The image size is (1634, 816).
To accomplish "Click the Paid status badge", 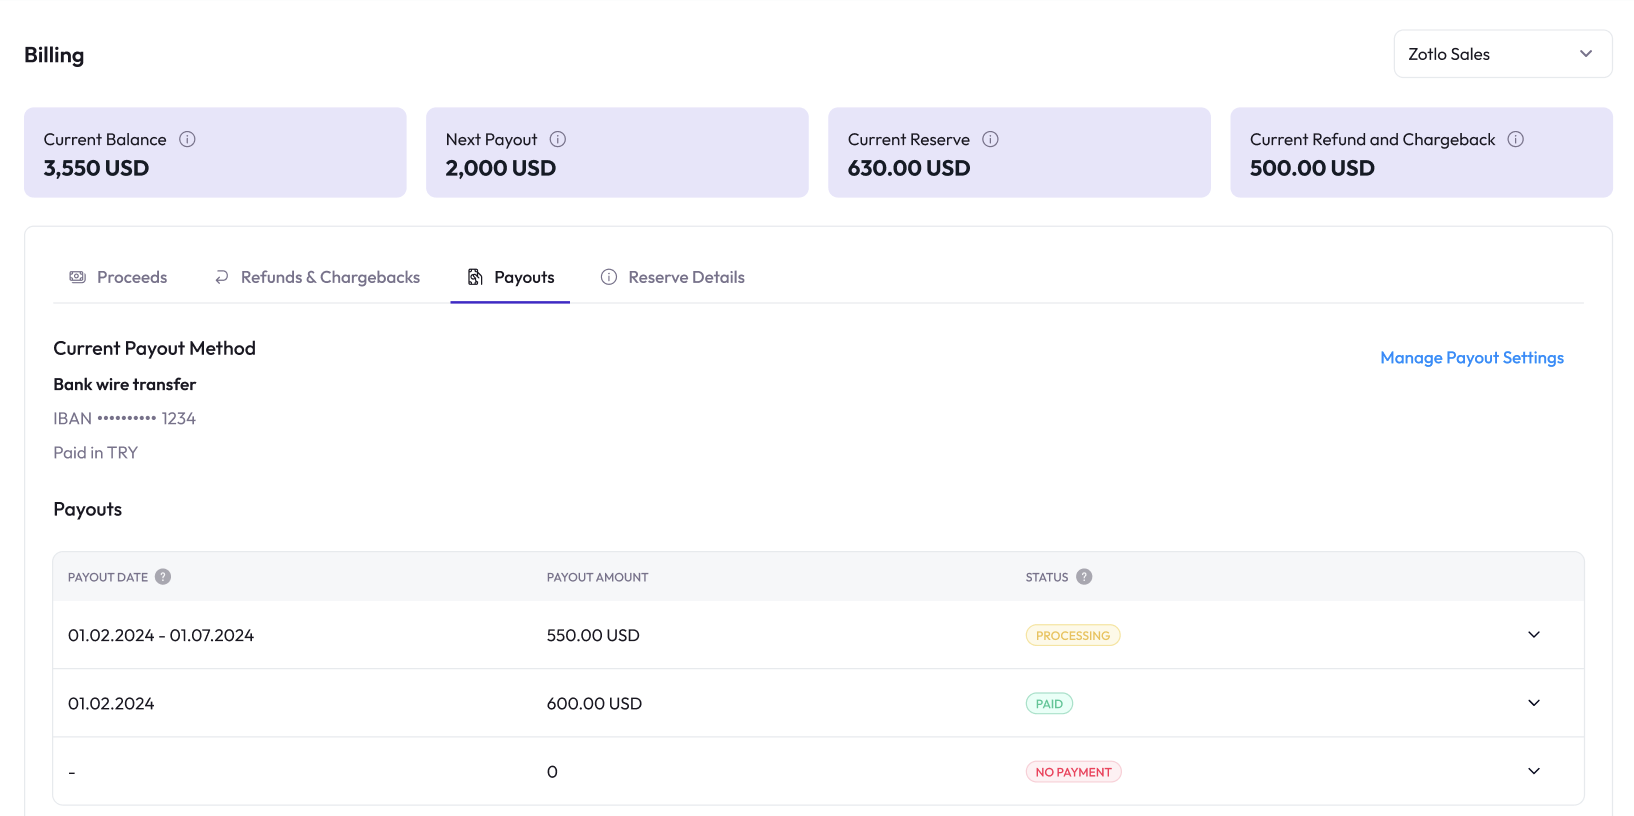I will pyautogui.click(x=1049, y=704).
